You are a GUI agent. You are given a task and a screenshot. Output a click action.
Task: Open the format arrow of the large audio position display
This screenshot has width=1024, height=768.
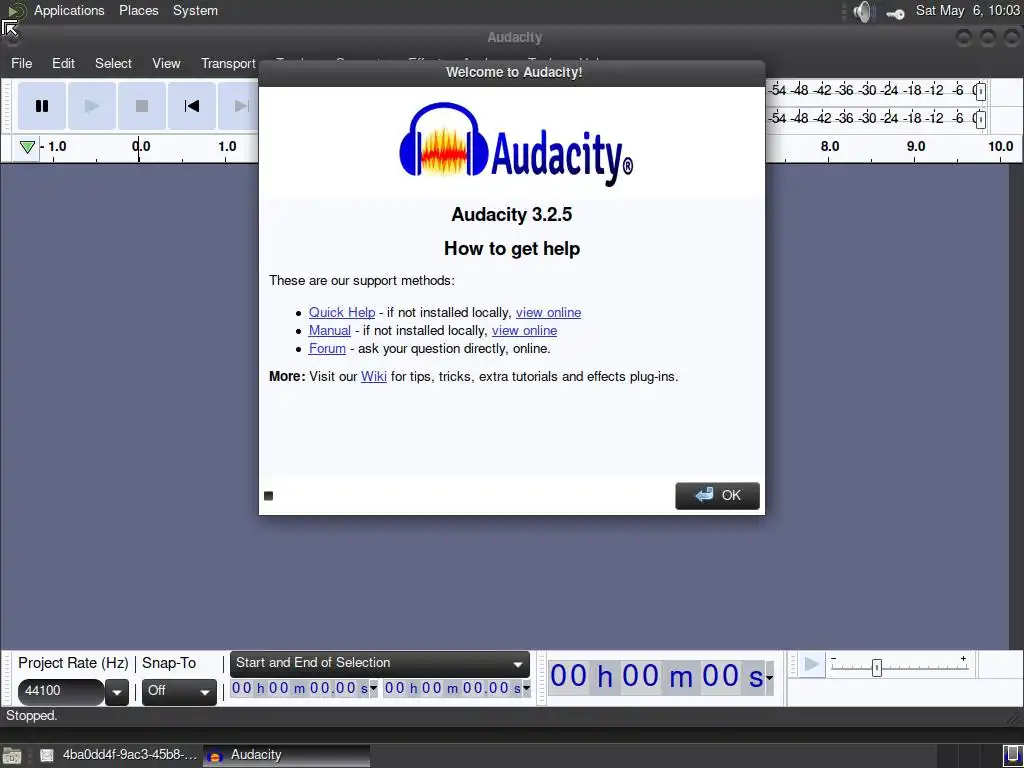tap(769, 677)
